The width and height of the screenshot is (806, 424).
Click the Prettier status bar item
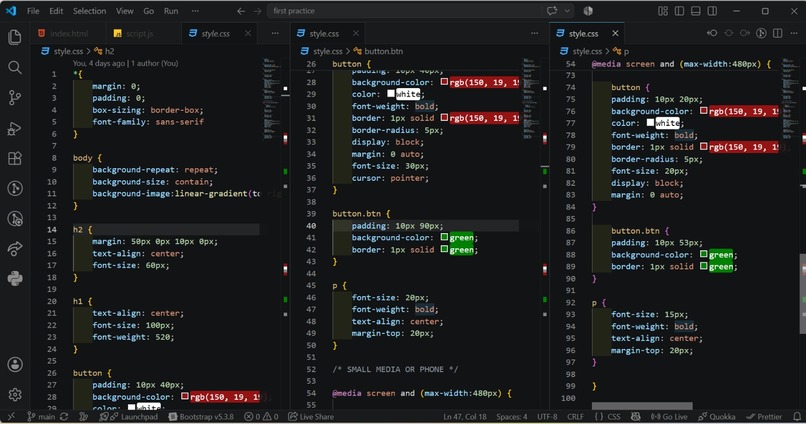pyautogui.click(x=764, y=417)
